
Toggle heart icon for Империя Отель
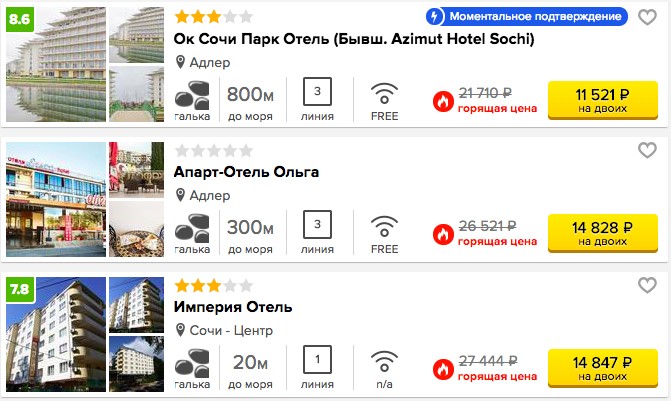tap(647, 285)
